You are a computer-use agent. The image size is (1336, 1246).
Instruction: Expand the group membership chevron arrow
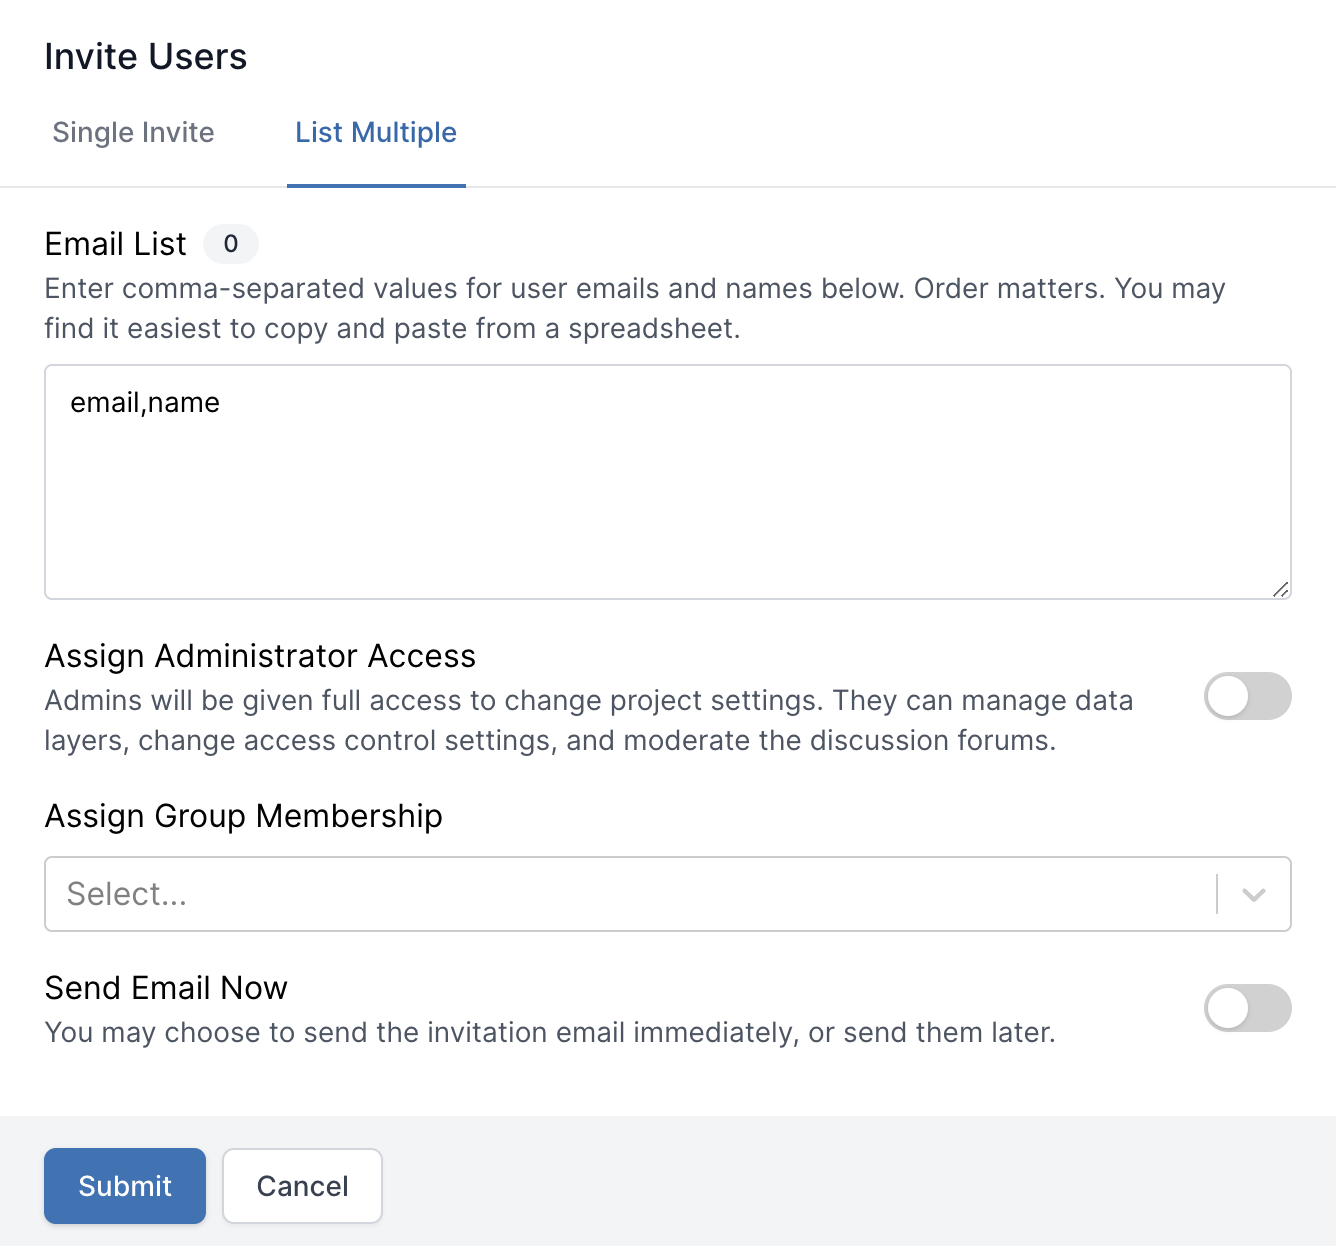coord(1253,894)
